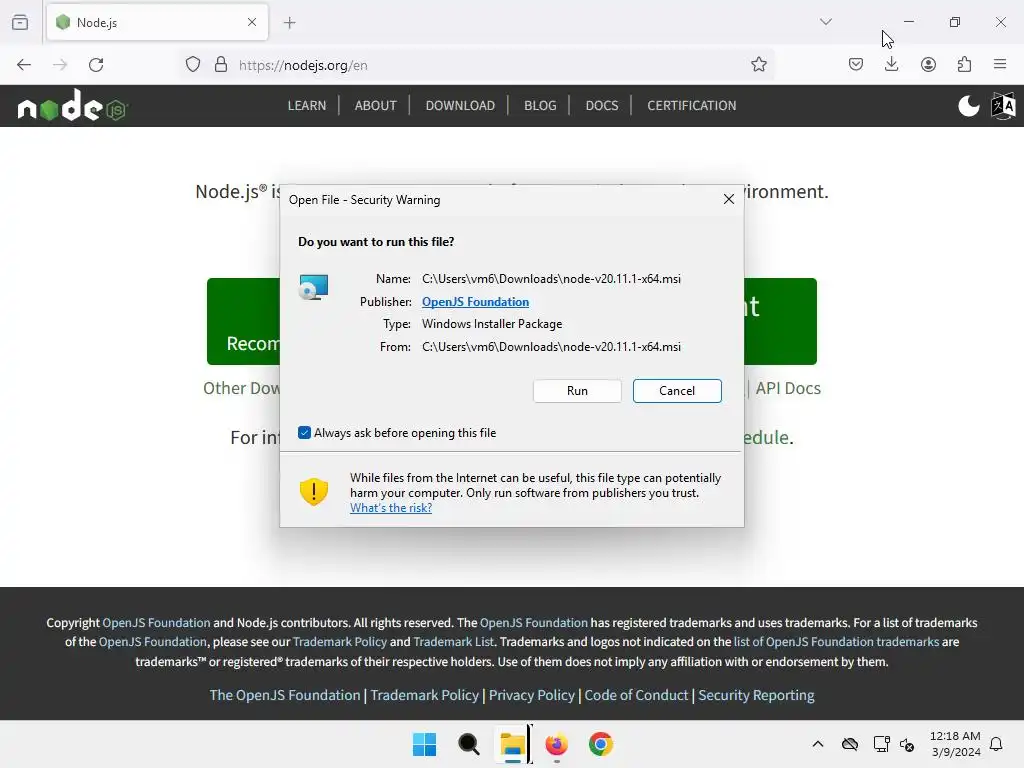Open the Privacy Policy footer link
The image size is (1024, 768).
pyautogui.click(x=532, y=696)
